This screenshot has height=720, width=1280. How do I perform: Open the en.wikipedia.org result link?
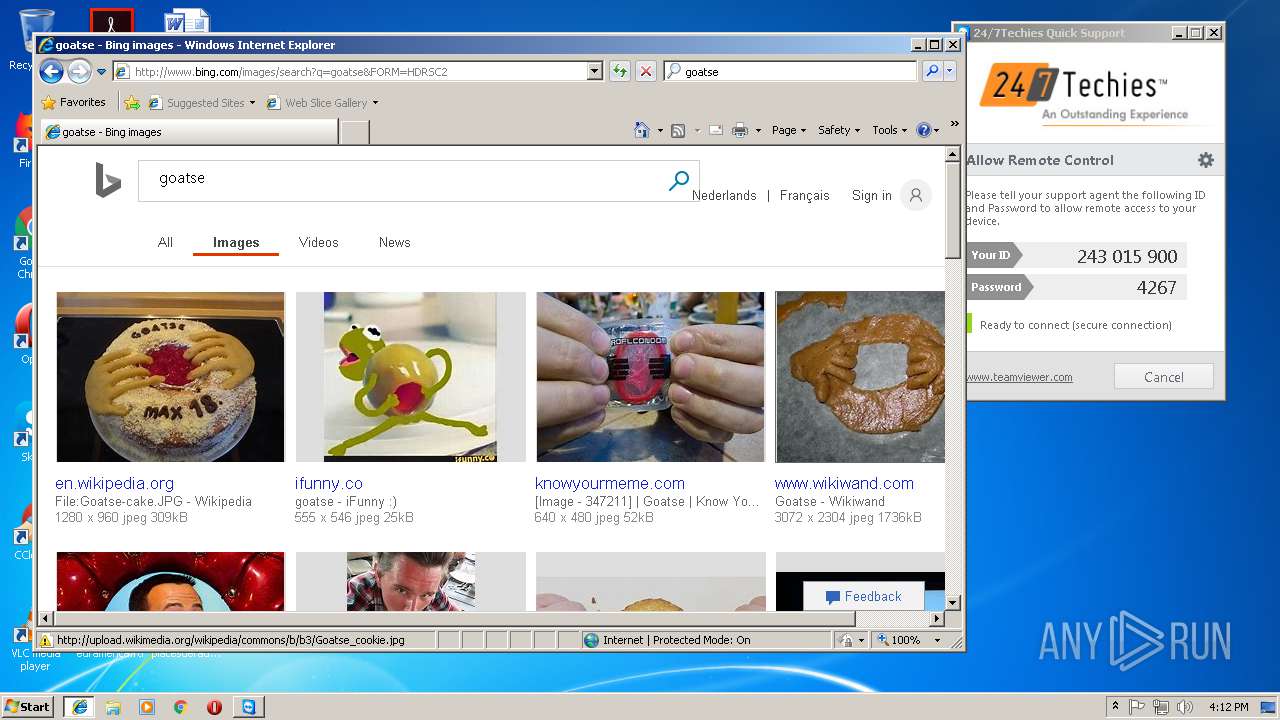tap(114, 483)
